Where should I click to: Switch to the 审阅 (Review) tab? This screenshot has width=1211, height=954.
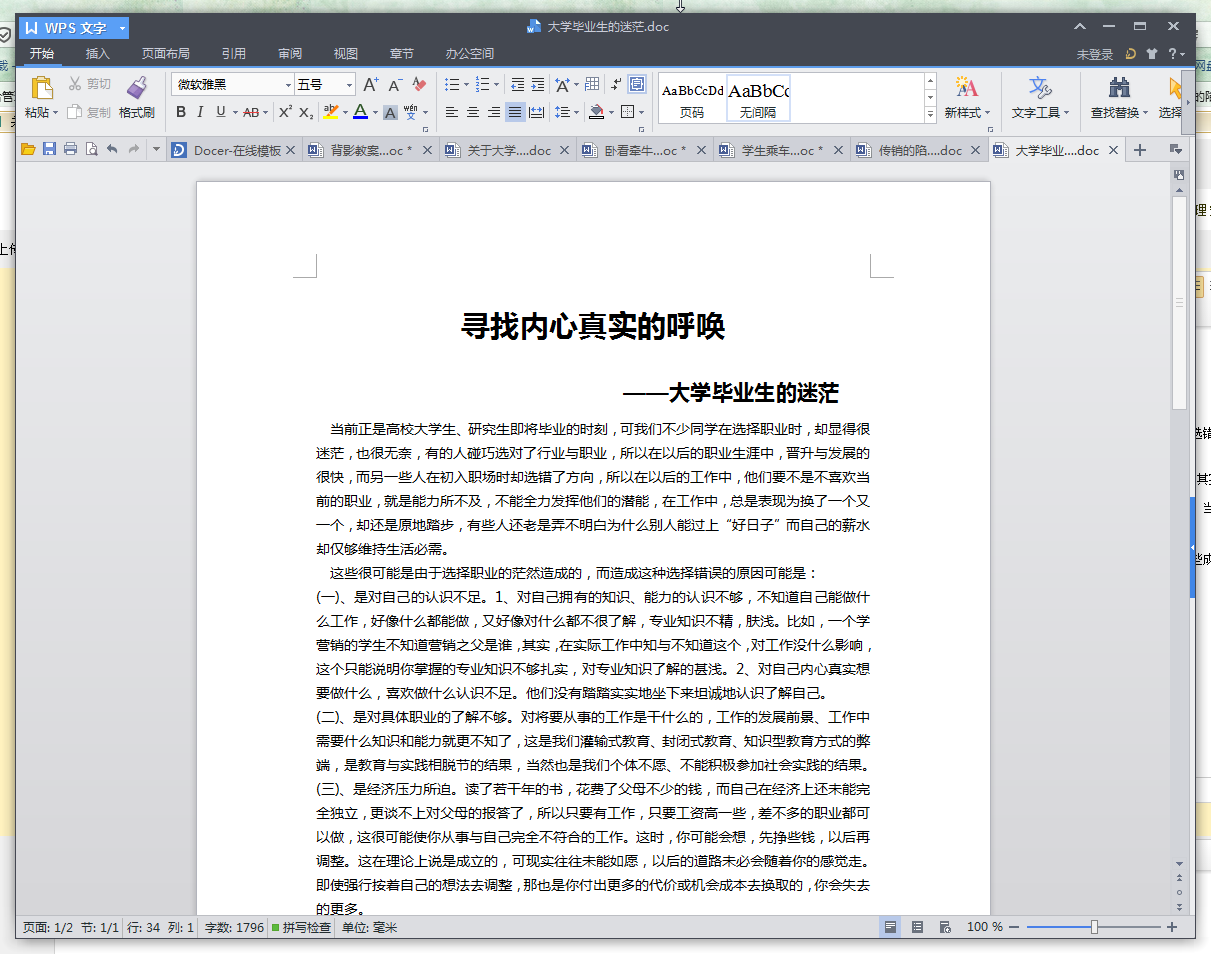(290, 54)
